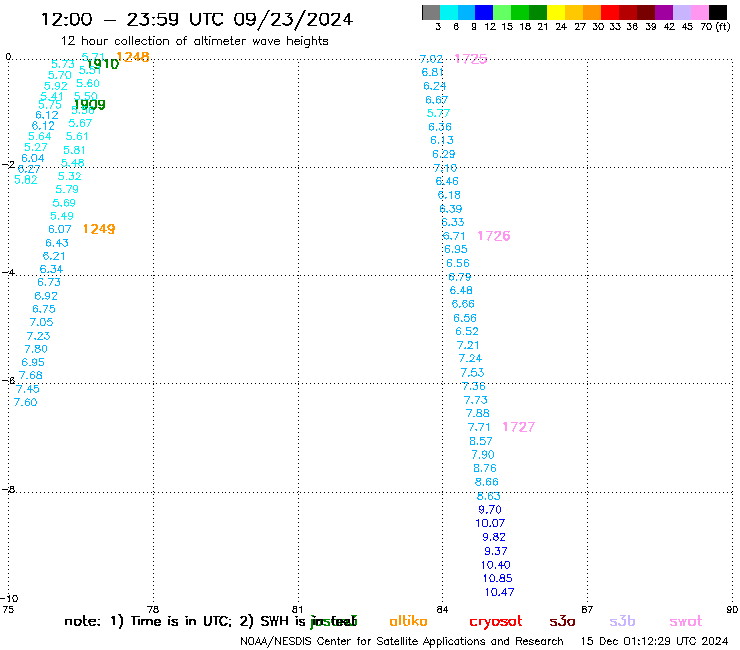The height and width of the screenshot is (650, 740).
Task: Click the 6.79 wave height value
Action: 460,277
